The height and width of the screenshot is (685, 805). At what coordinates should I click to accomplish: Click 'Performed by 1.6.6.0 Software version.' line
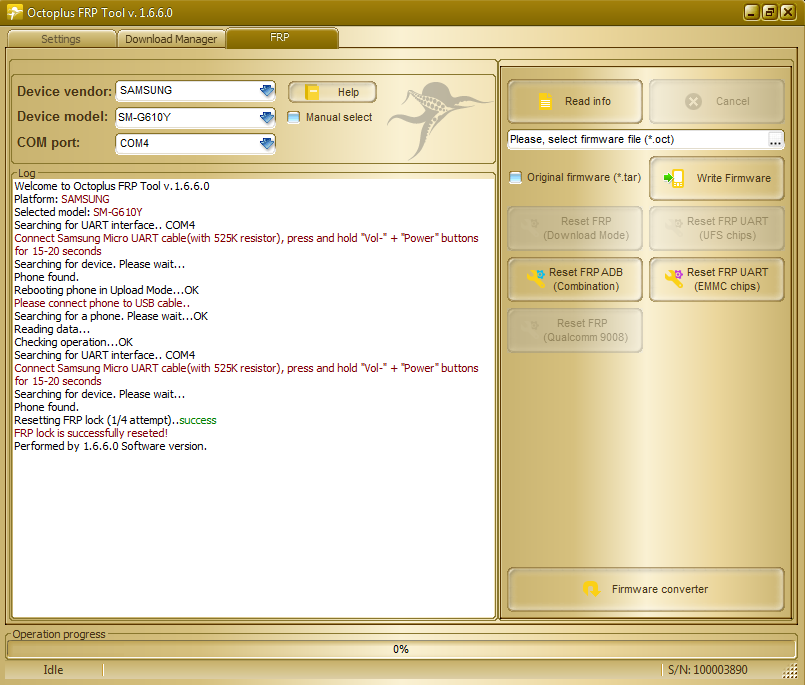[x=110, y=446]
